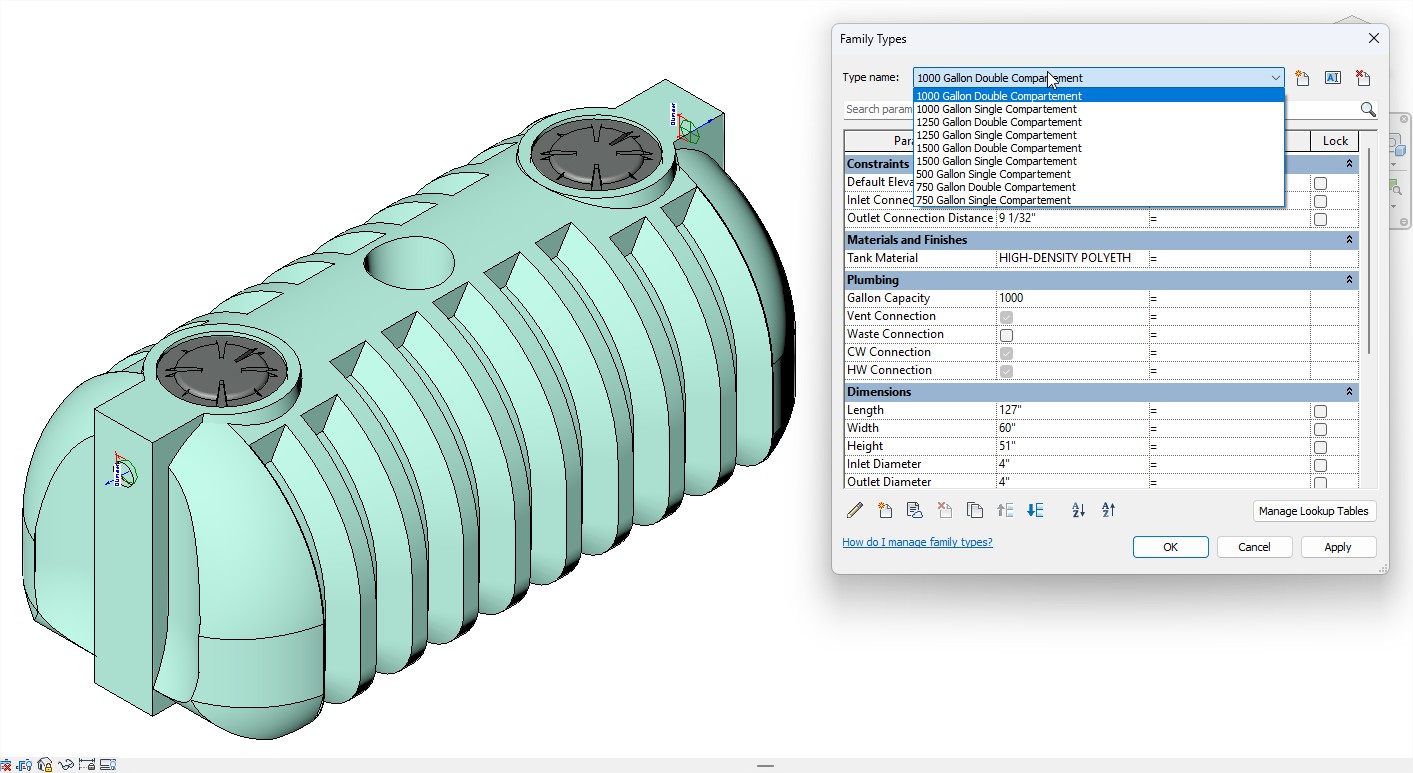Image resolution: width=1413 pixels, height=773 pixels.
Task: Click the Crop Region red-X icon
Action: pos(5,765)
